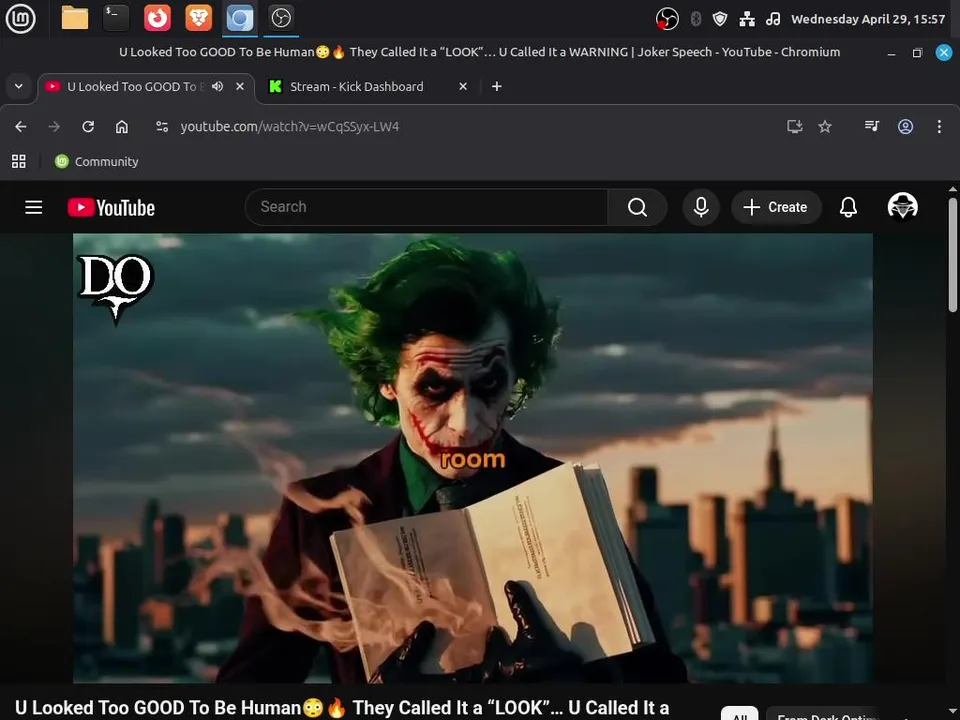Open the panel clock and calendar
Image resolution: width=960 pixels, height=720 pixels.
pos(868,19)
